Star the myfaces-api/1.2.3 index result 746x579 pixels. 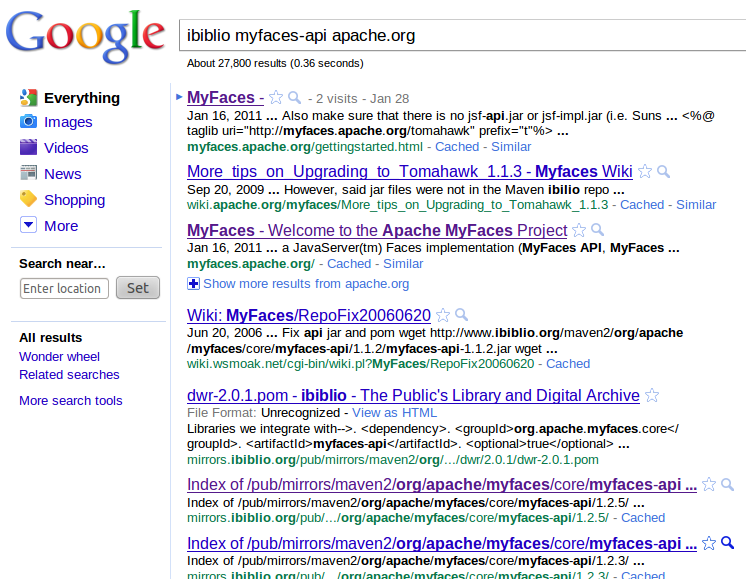(x=709, y=543)
